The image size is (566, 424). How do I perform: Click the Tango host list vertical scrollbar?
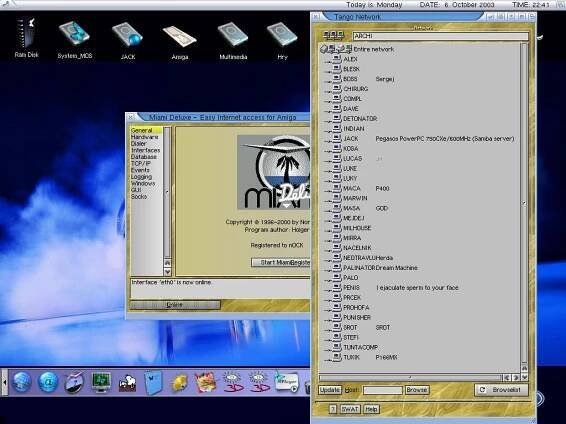[524, 202]
